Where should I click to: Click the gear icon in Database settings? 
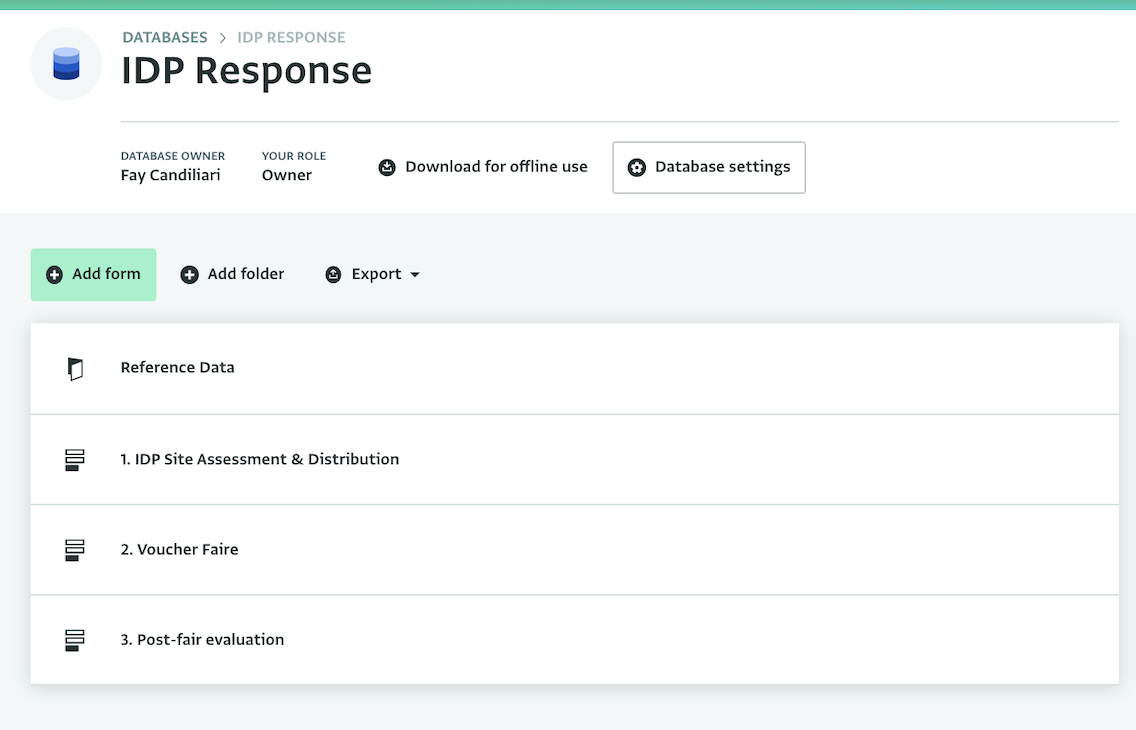[636, 167]
